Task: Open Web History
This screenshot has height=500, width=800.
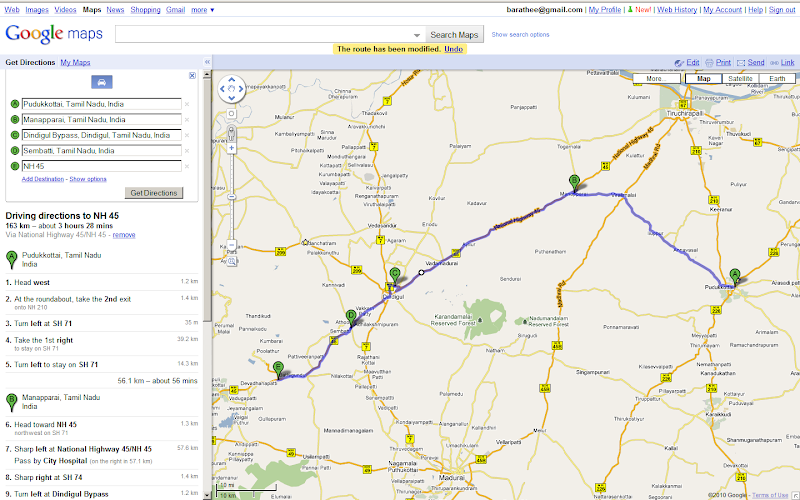Action: click(677, 10)
